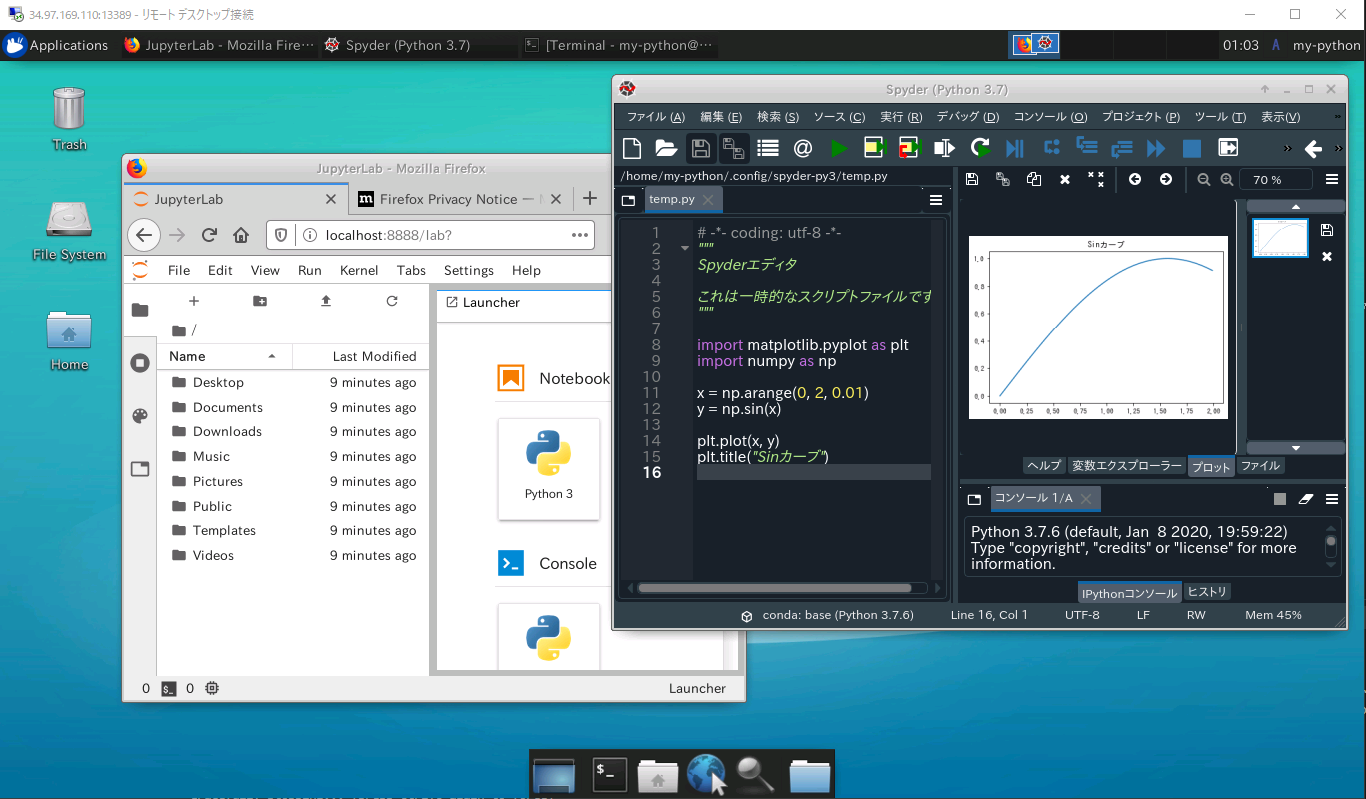Image resolution: width=1366 pixels, height=799 pixels.
Task: Run the script using the green Run icon
Action: 838,147
